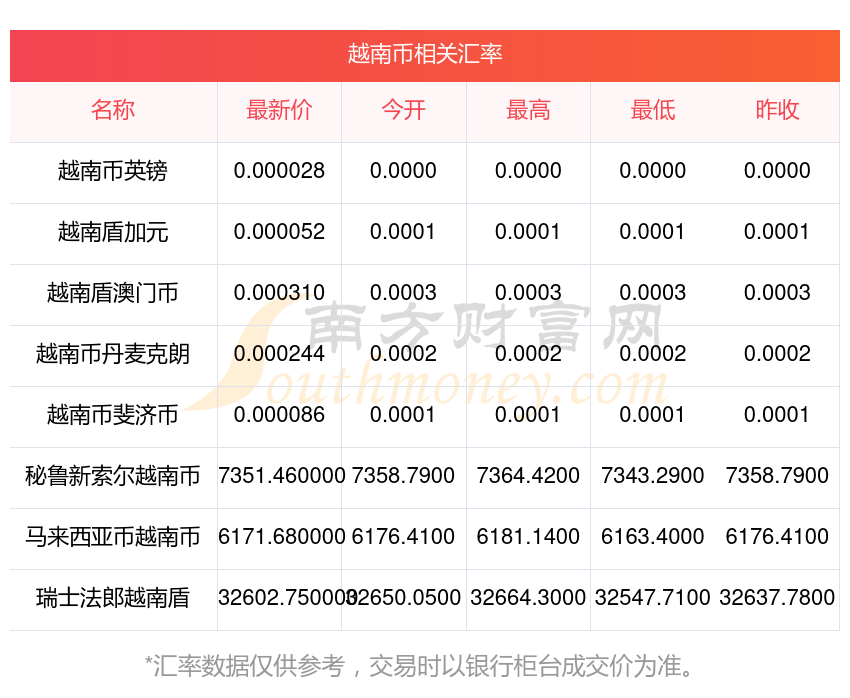Click latest price 0.000028
Screen dimensions: 850x698
pos(279,171)
